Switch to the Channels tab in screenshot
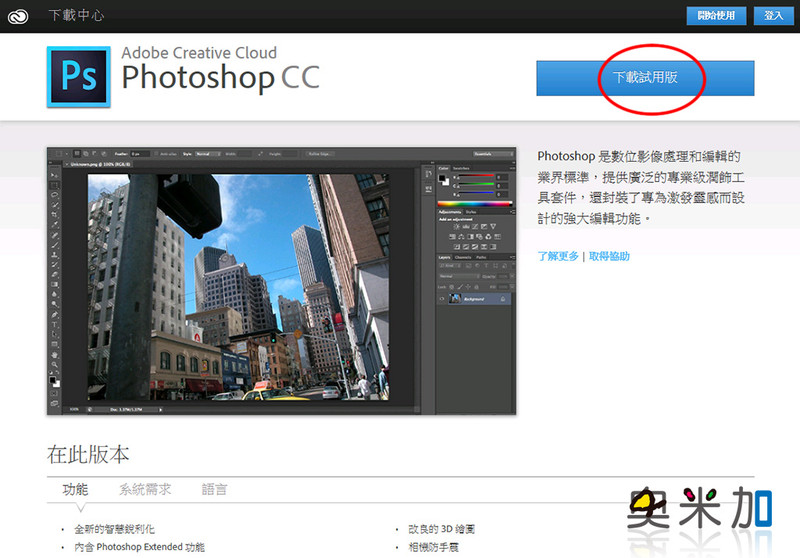The width and height of the screenshot is (800, 558). click(x=463, y=258)
